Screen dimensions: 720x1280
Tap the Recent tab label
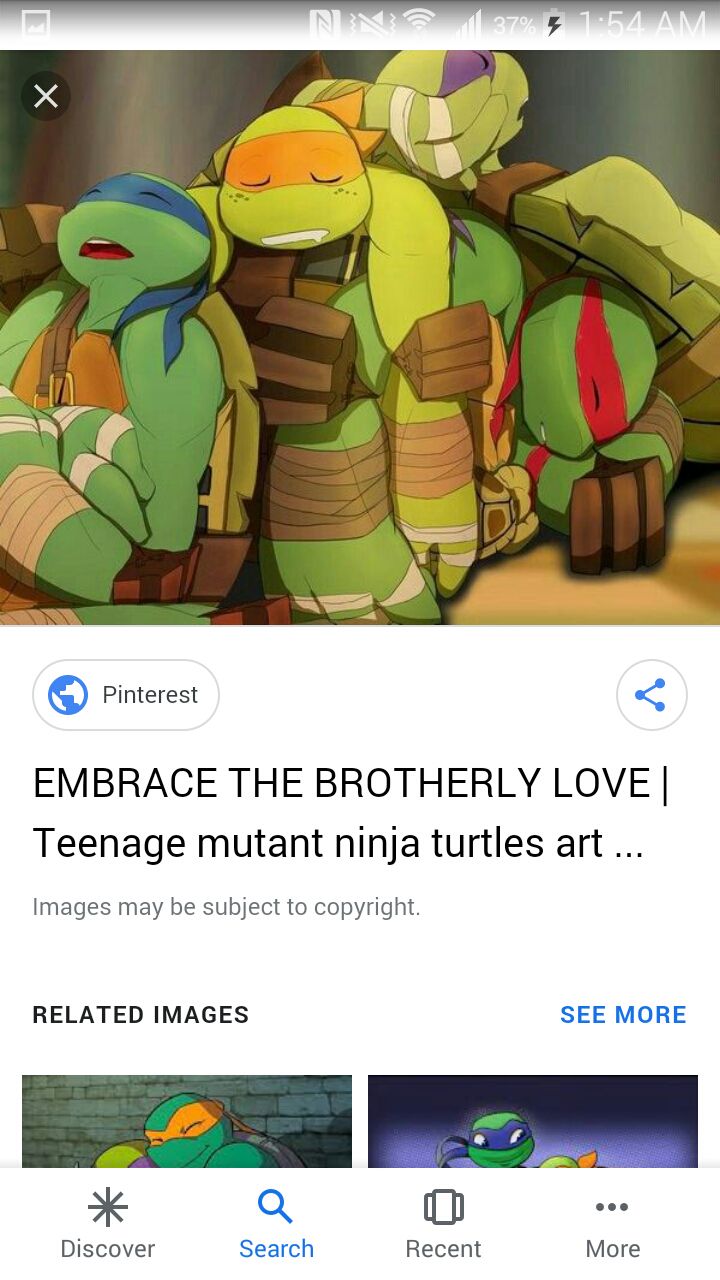(443, 1249)
